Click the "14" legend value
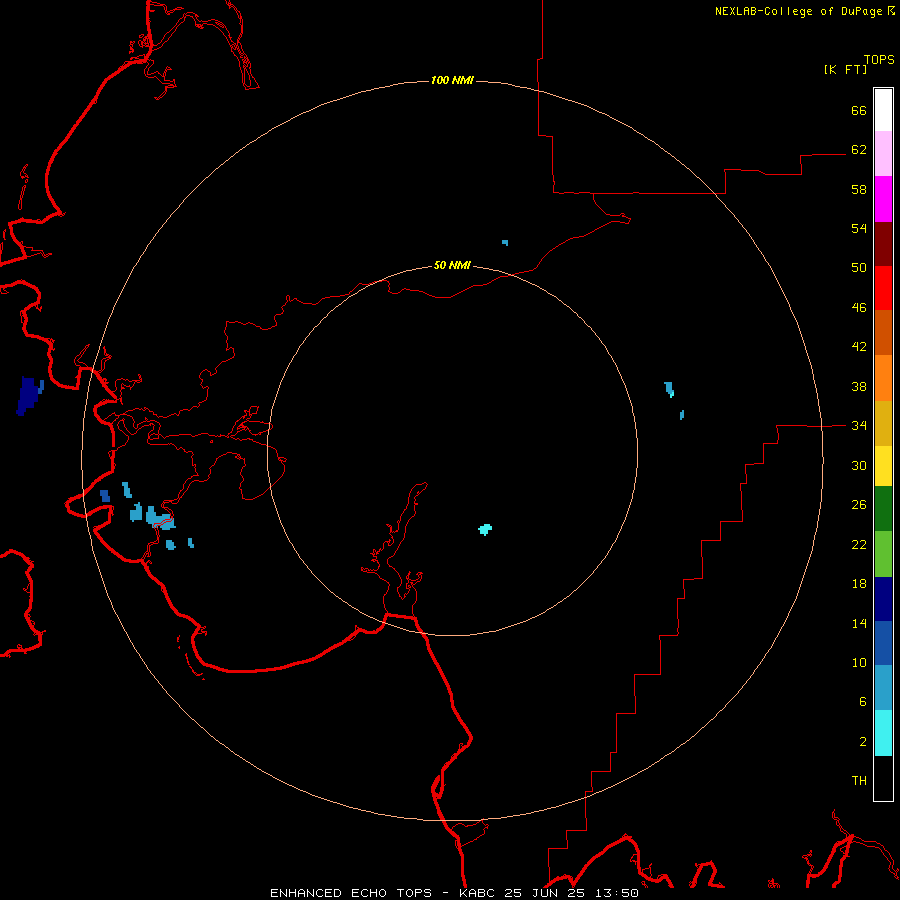 (859, 623)
